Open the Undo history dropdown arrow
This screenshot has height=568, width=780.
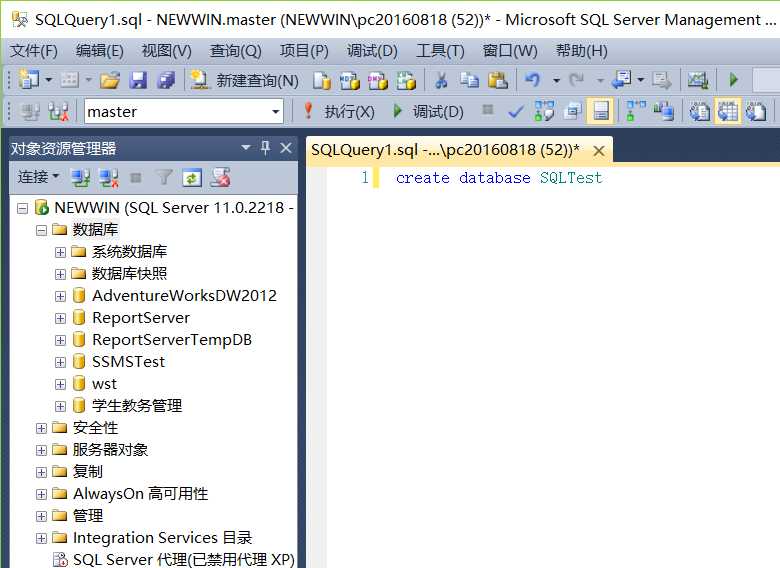(x=556, y=80)
